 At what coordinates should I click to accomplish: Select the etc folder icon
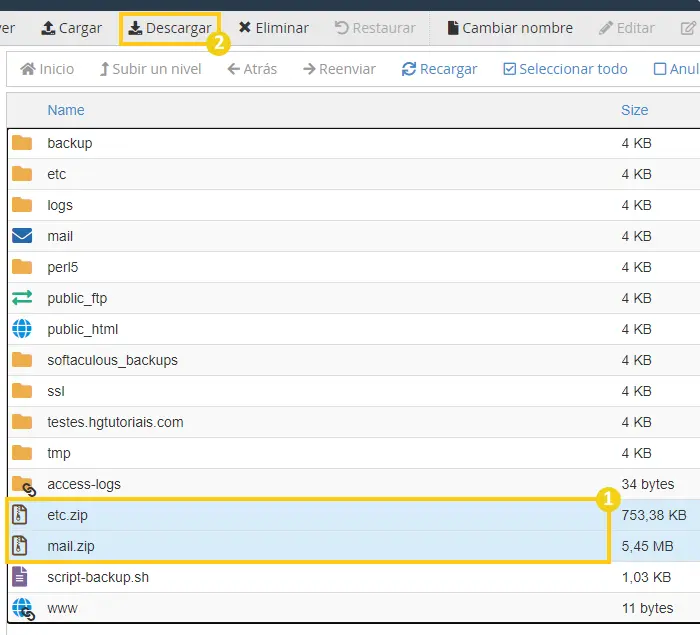click(x=22, y=174)
